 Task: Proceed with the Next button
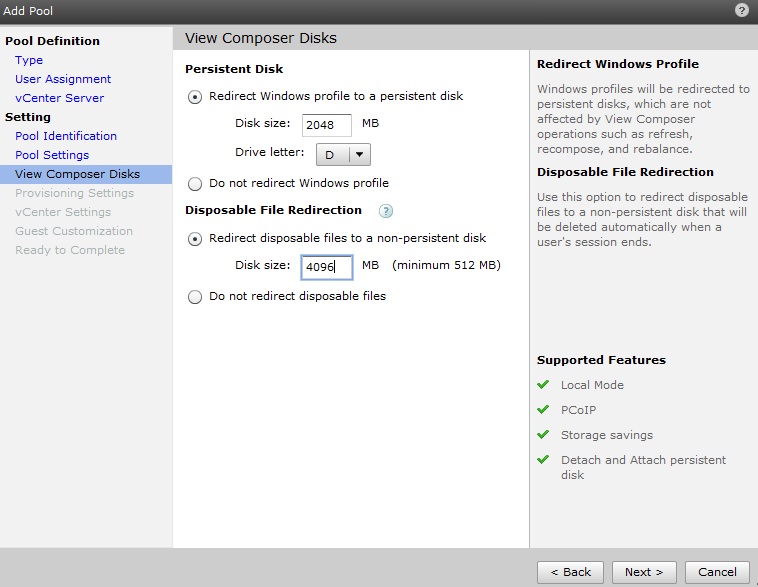tap(644, 572)
